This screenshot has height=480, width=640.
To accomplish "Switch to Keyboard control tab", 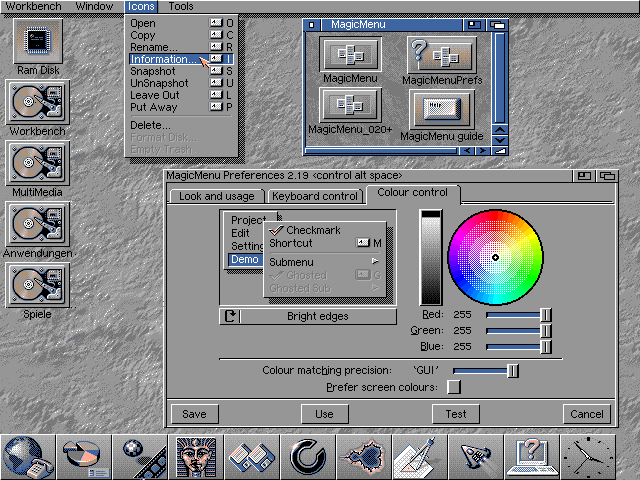I will [315, 196].
